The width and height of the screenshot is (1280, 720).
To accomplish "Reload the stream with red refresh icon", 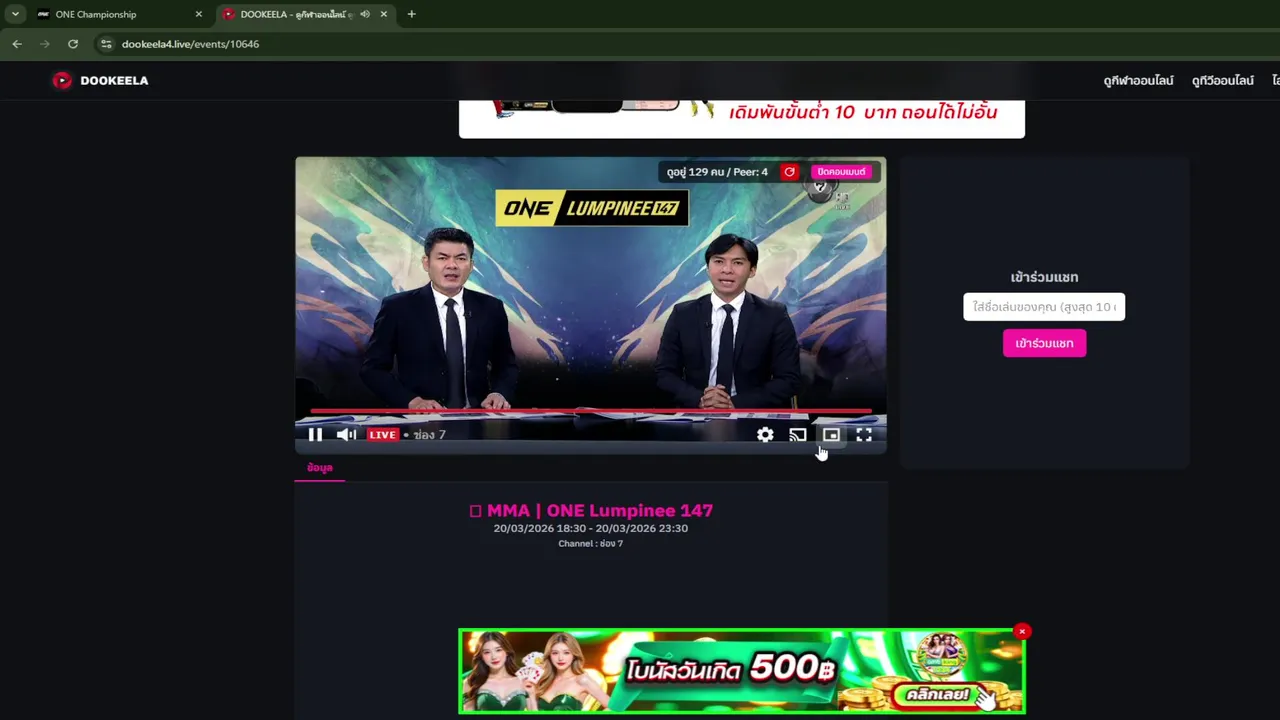I will coord(789,172).
